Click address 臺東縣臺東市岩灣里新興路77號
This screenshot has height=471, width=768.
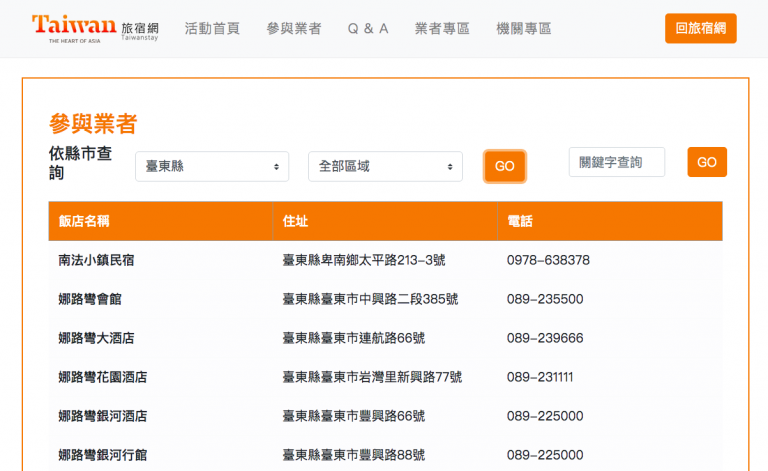tap(372, 377)
